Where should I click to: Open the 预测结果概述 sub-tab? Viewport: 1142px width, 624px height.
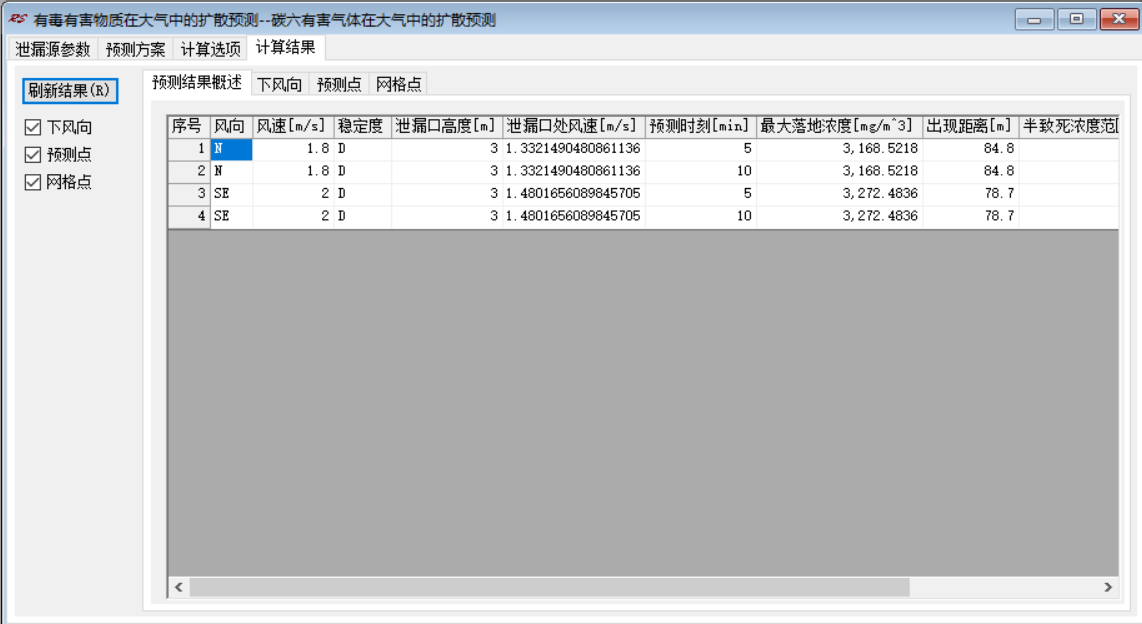(197, 82)
